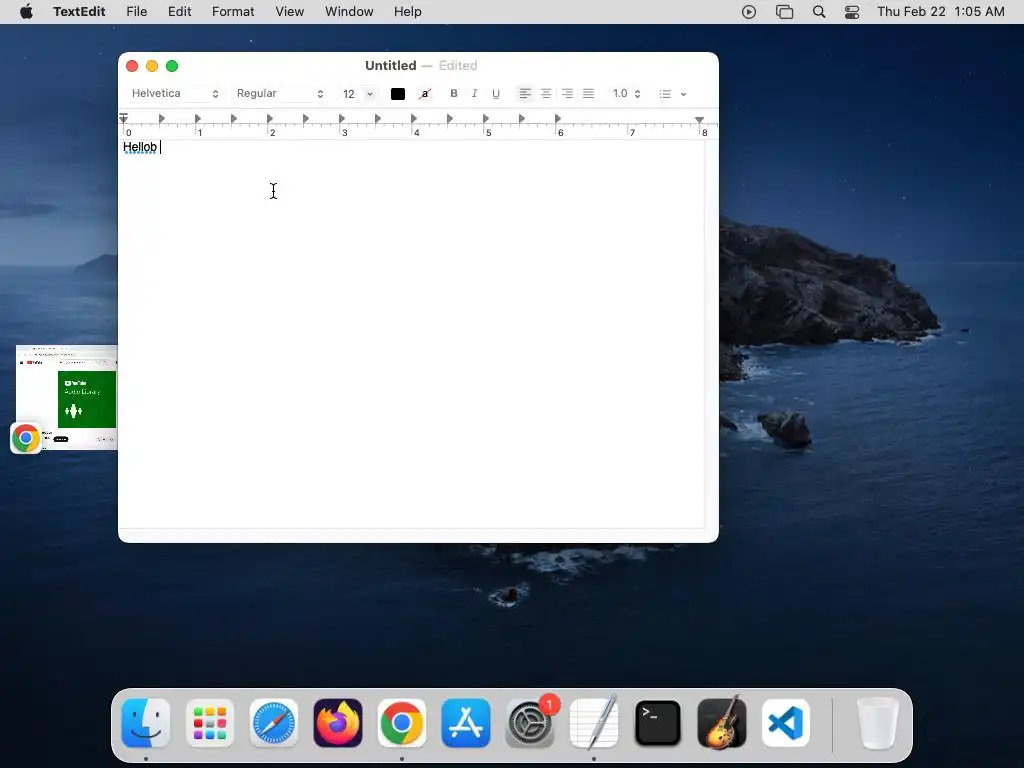The image size is (1024, 768).
Task: Click the screen mirroring menu bar icon
Action: click(784, 12)
